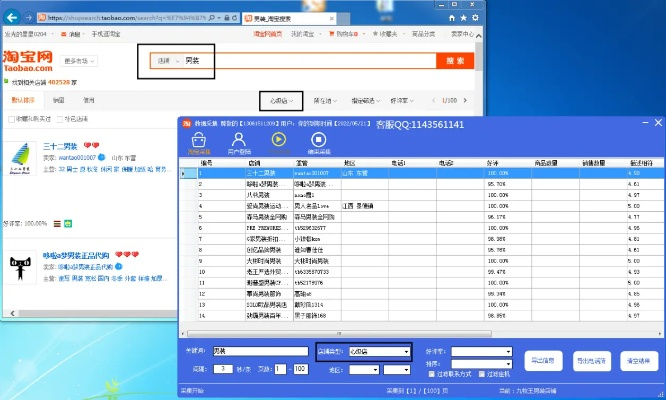The height and width of the screenshot is (400, 666).
Task: Click the orange 搜索 button
Action: tap(455, 61)
